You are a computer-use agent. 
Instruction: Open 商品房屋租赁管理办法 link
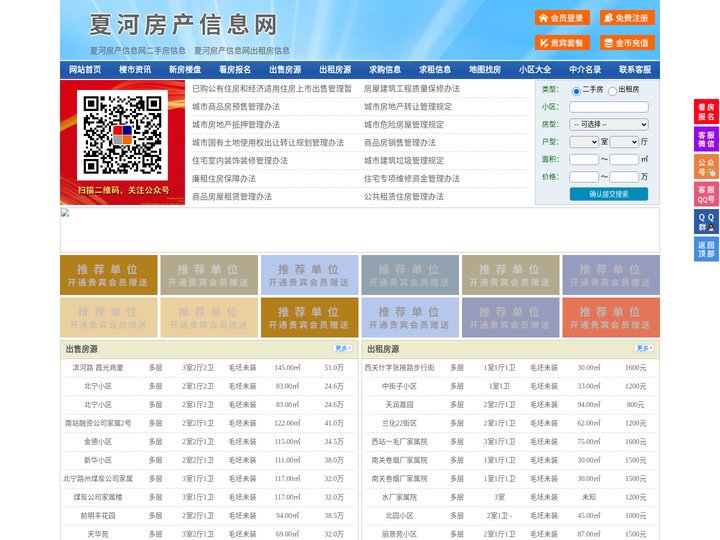click(232, 197)
